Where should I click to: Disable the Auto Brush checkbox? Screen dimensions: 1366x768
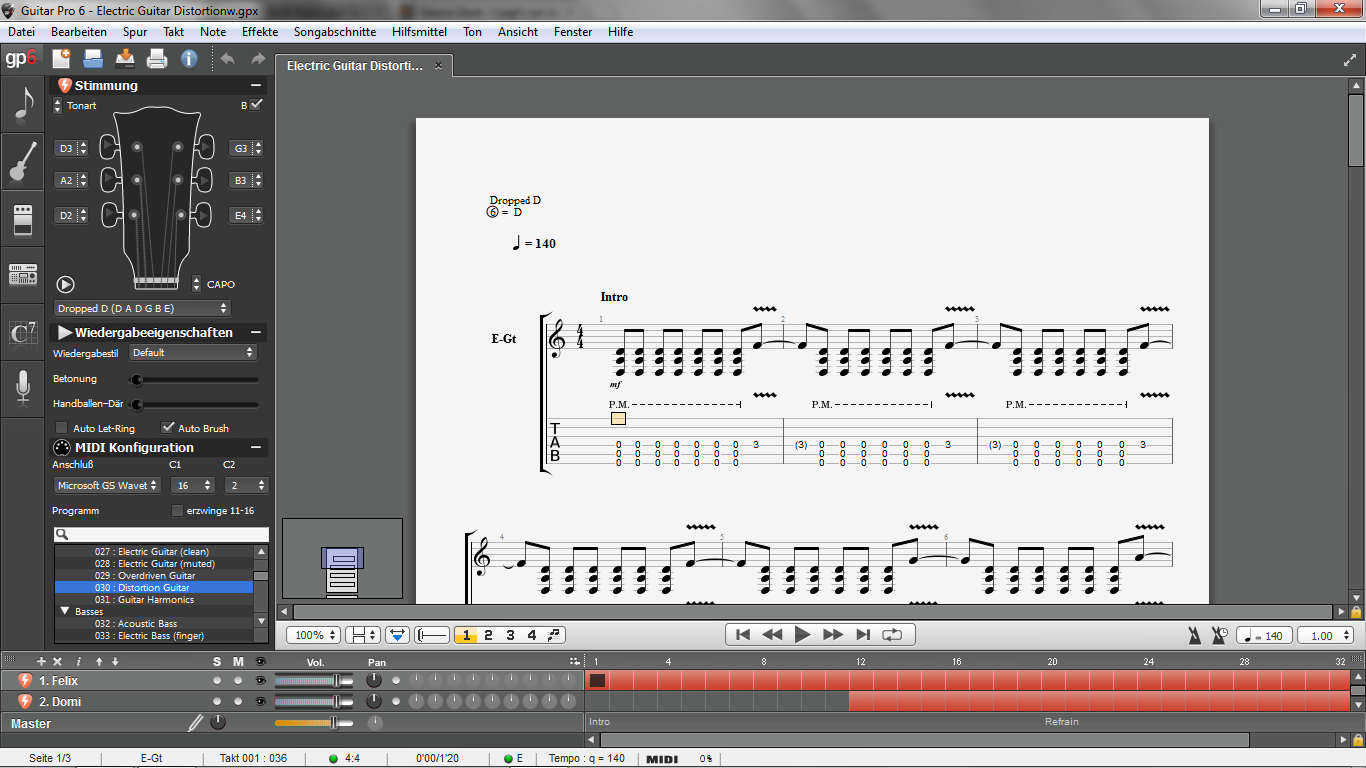[x=167, y=428]
